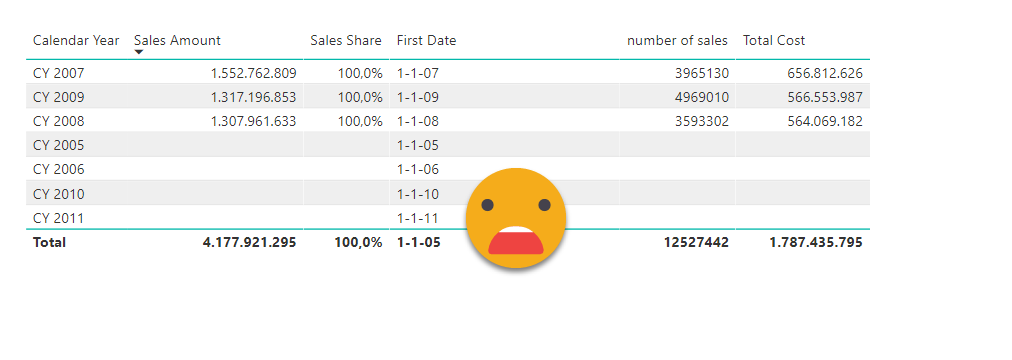This screenshot has width=1012, height=360.
Task: Click the 1.552.762.809 sales amount cell
Action: (x=254, y=73)
